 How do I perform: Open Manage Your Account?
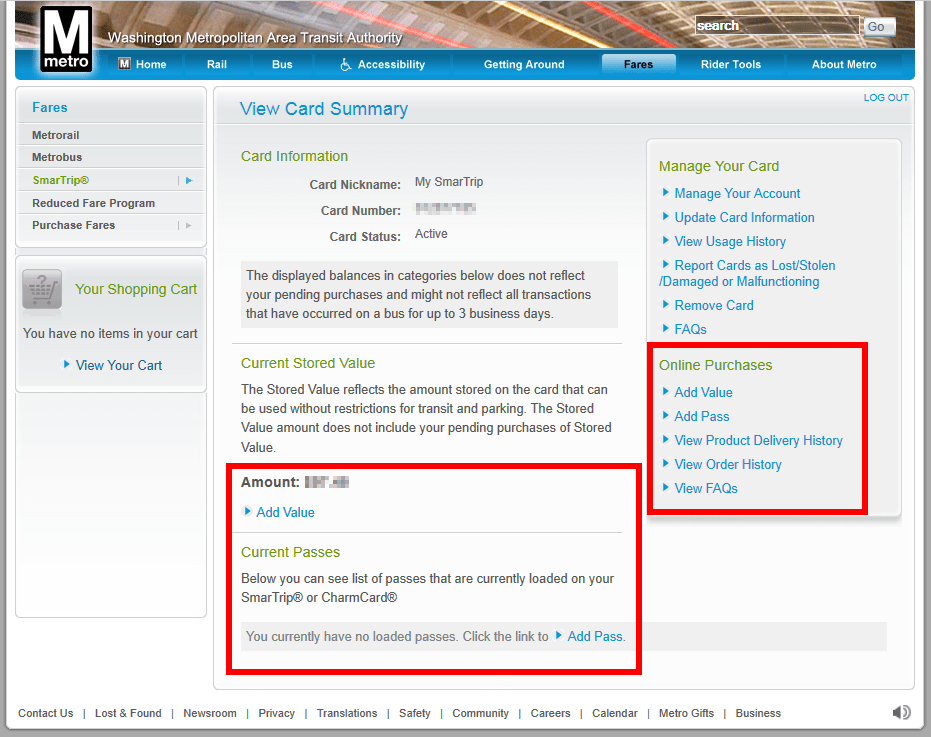click(735, 193)
